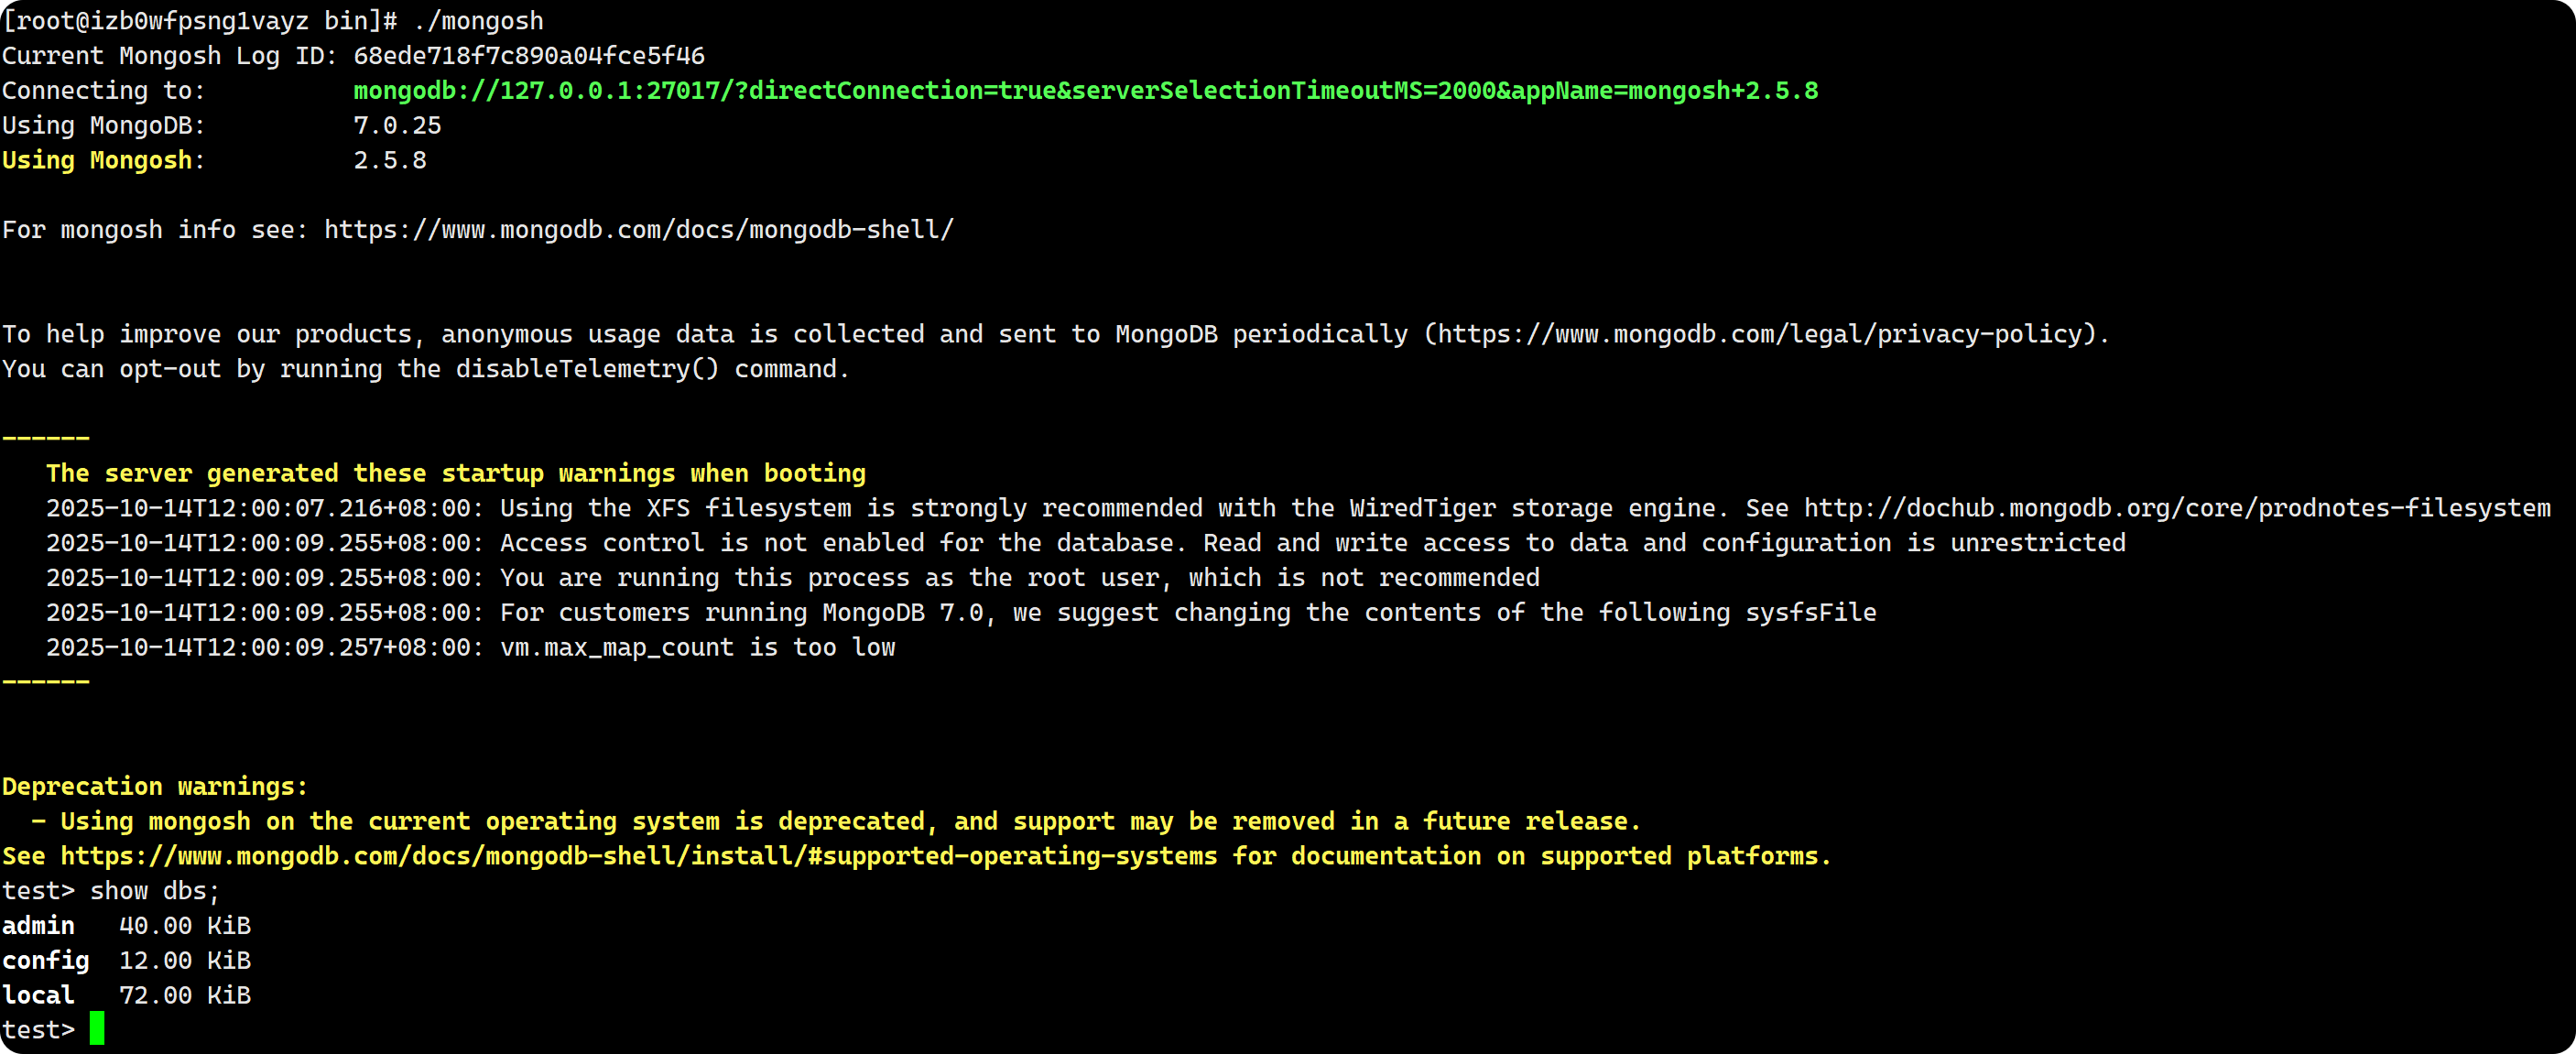Click the privacy-policy URL
This screenshot has width=2576, height=1054.
[x=1766, y=334]
